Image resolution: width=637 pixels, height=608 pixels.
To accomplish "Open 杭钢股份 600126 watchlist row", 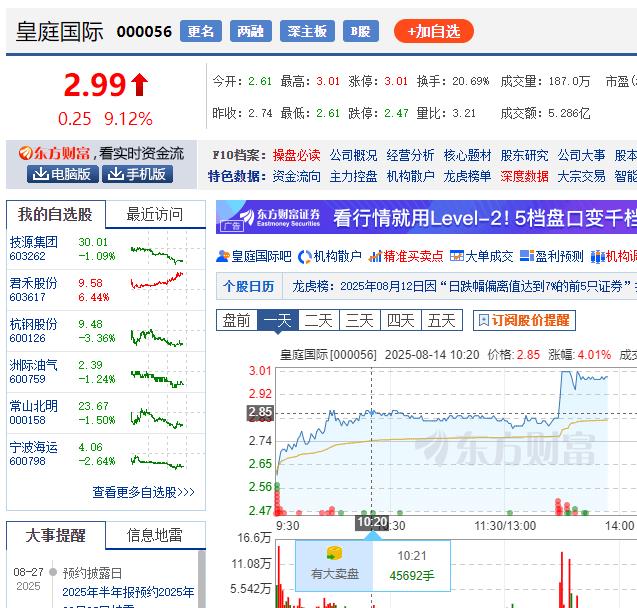I will (106, 331).
